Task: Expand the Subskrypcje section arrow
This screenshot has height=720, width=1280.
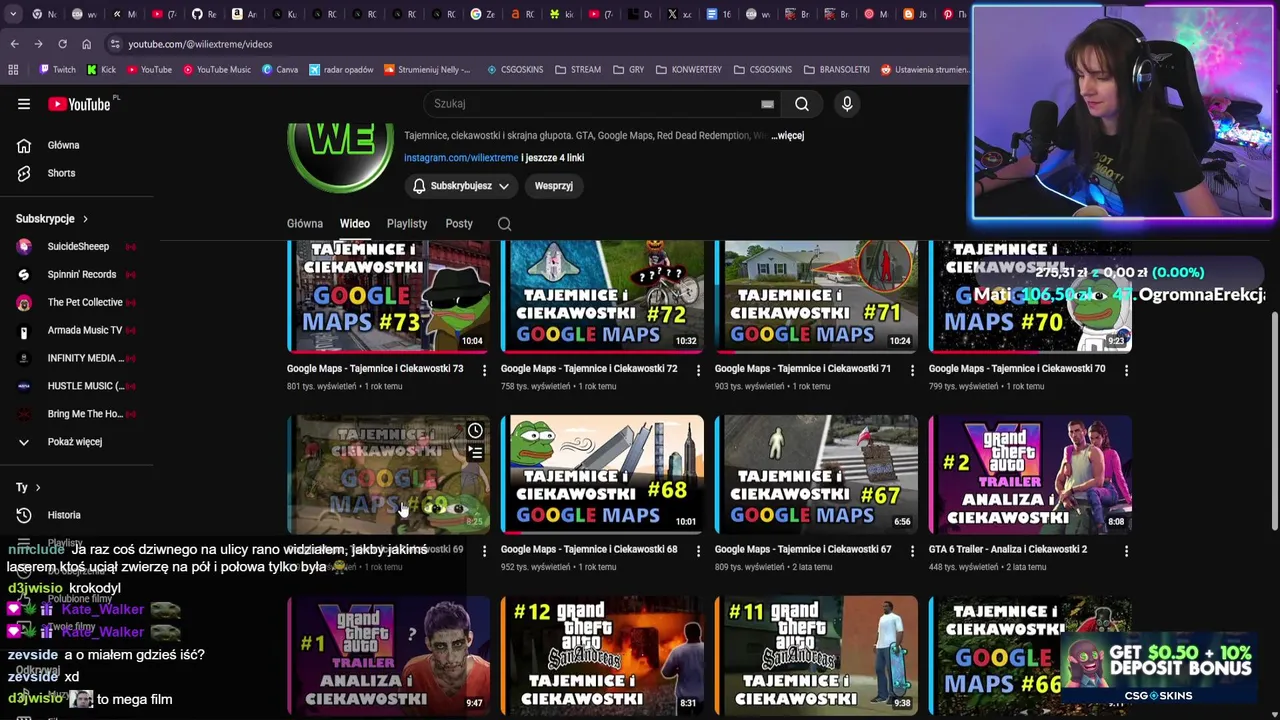Action: [x=85, y=219]
